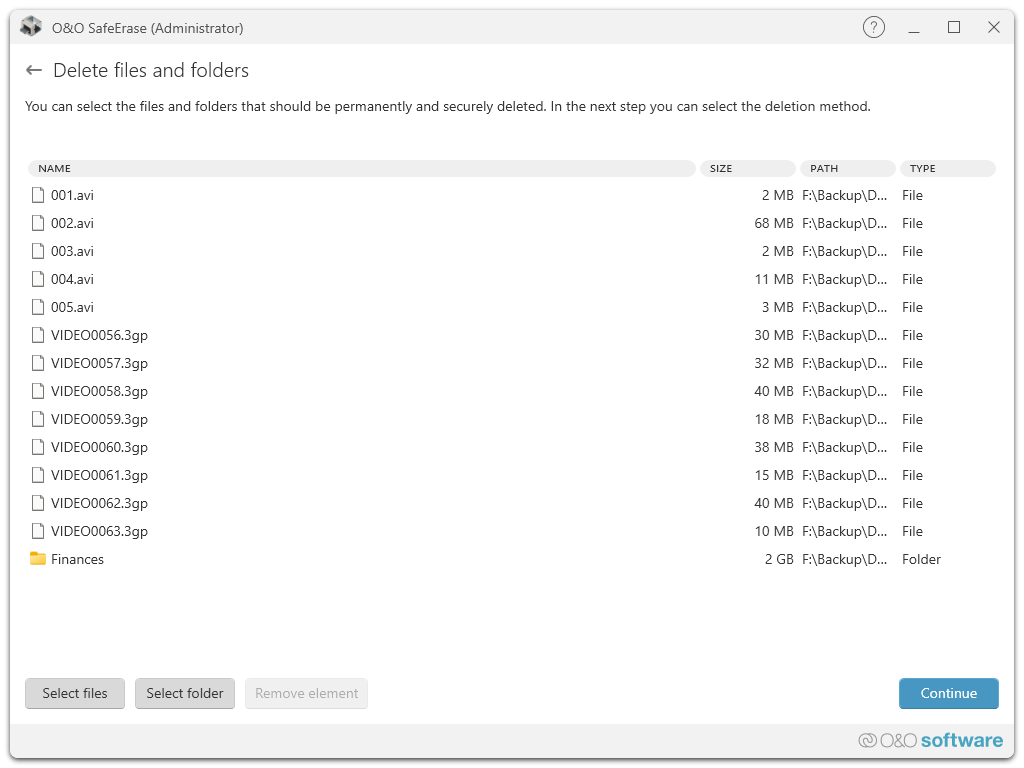Click Continue to proceed
Screen dimensions: 1024x768
tap(948, 693)
